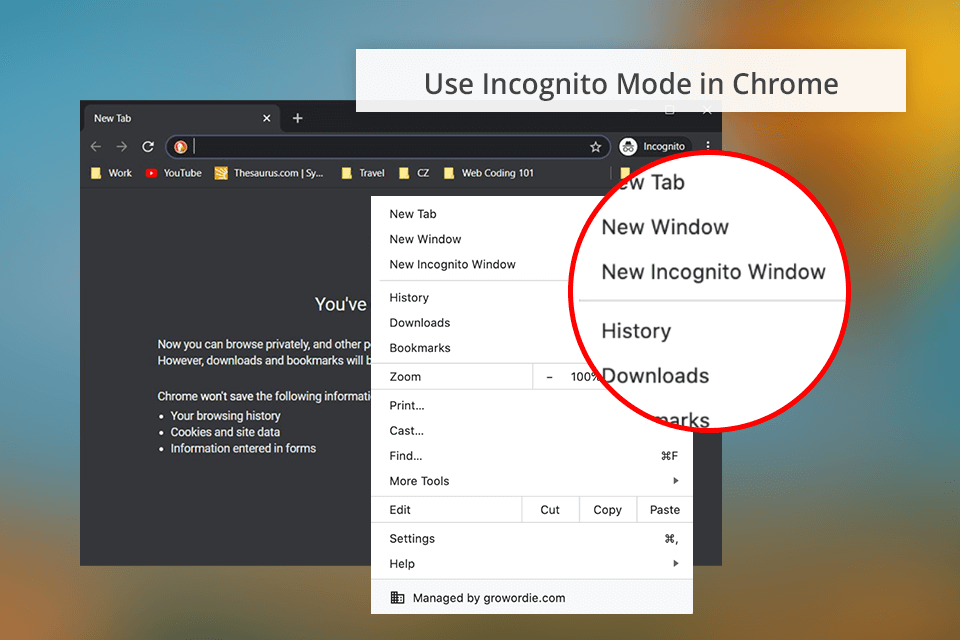Open a new tab with plus button
Viewport: 960px width, 640px height.
[x=298, y=118]
